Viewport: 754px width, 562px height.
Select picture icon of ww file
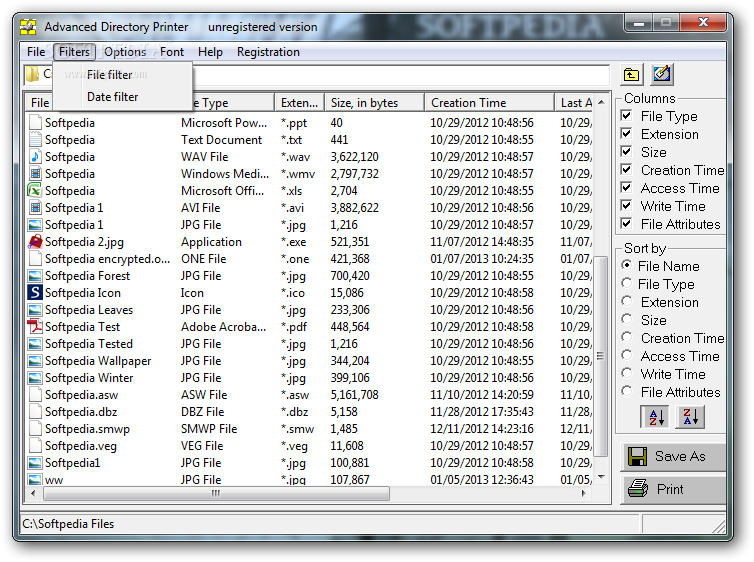(35, 479)
